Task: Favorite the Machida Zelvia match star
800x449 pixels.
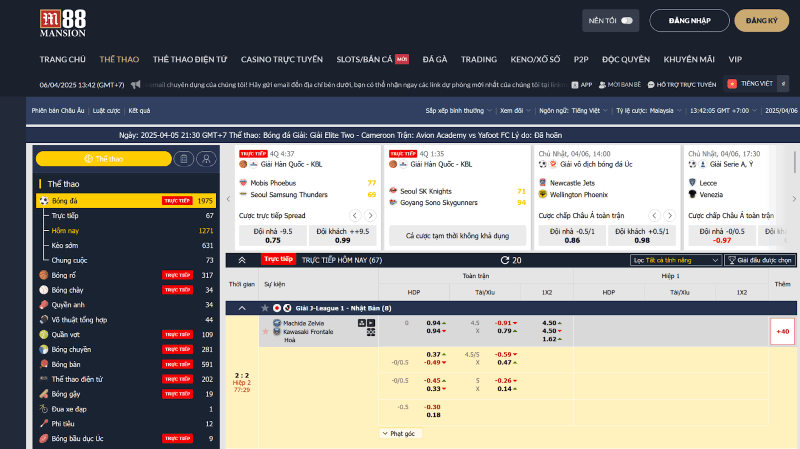Action: (x=265, y=332)
